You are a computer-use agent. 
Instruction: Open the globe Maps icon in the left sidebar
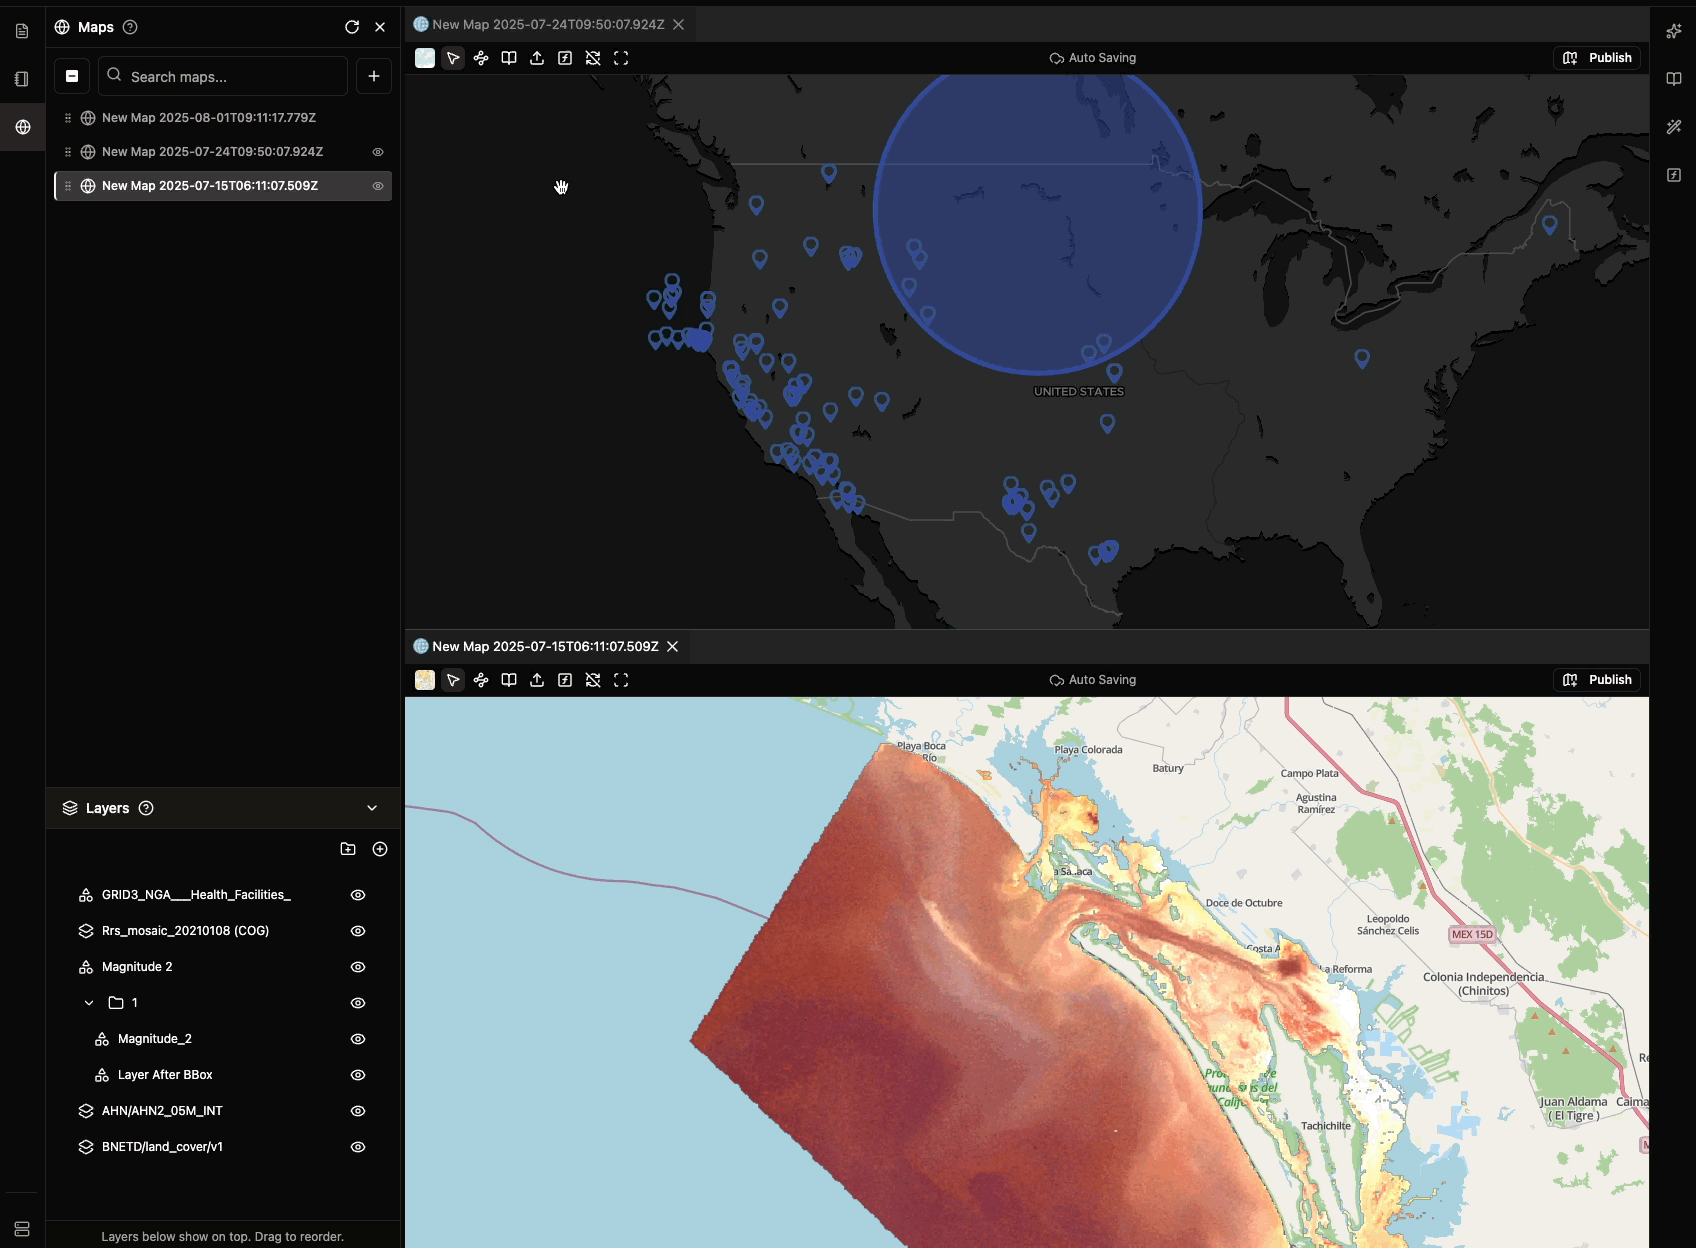click(21, 127)
